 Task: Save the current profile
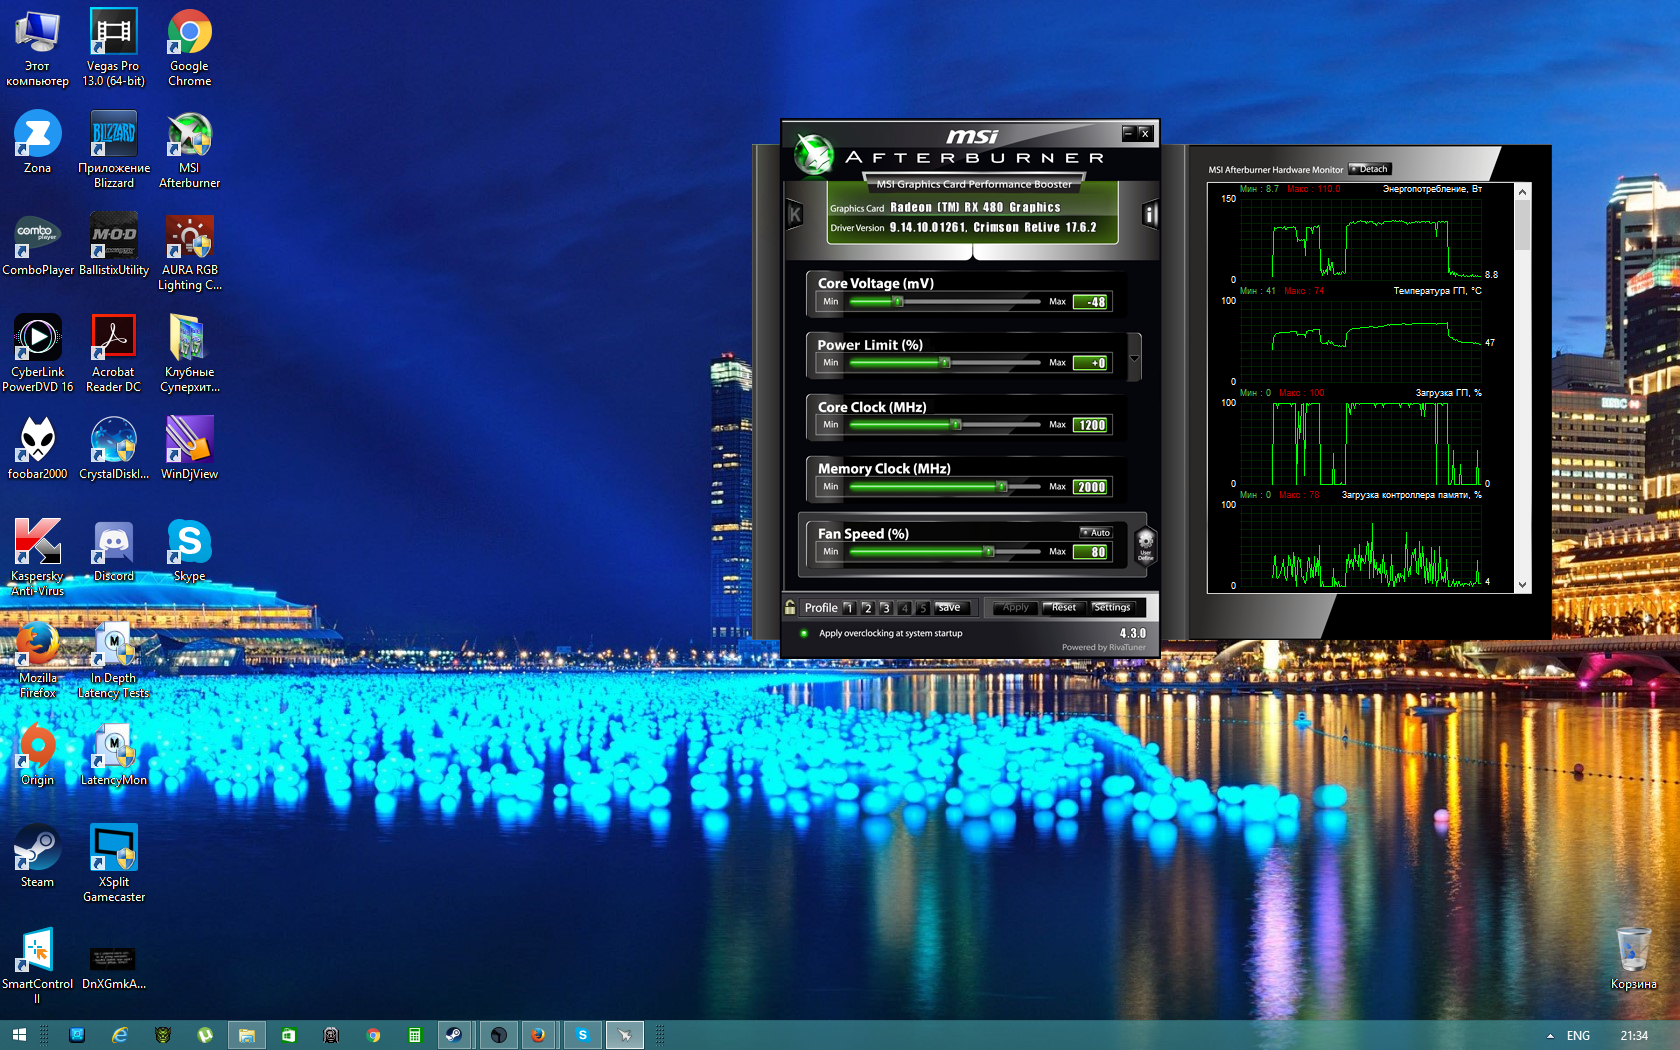(x=951, y=608)
